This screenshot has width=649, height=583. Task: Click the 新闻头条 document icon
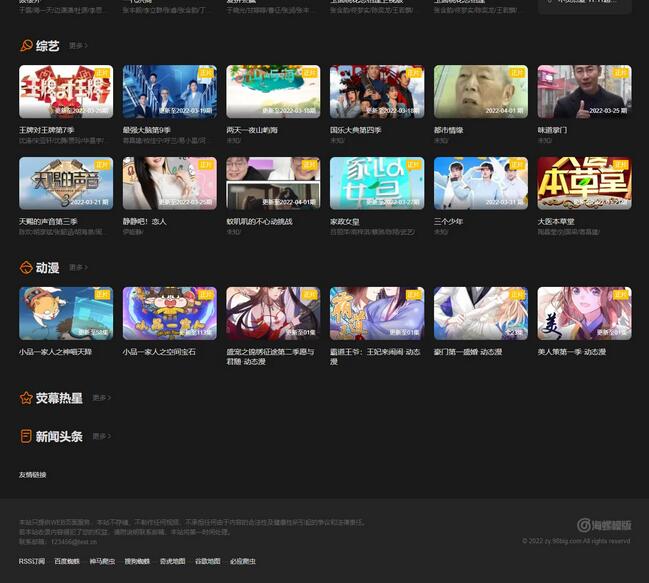[26, 436]
